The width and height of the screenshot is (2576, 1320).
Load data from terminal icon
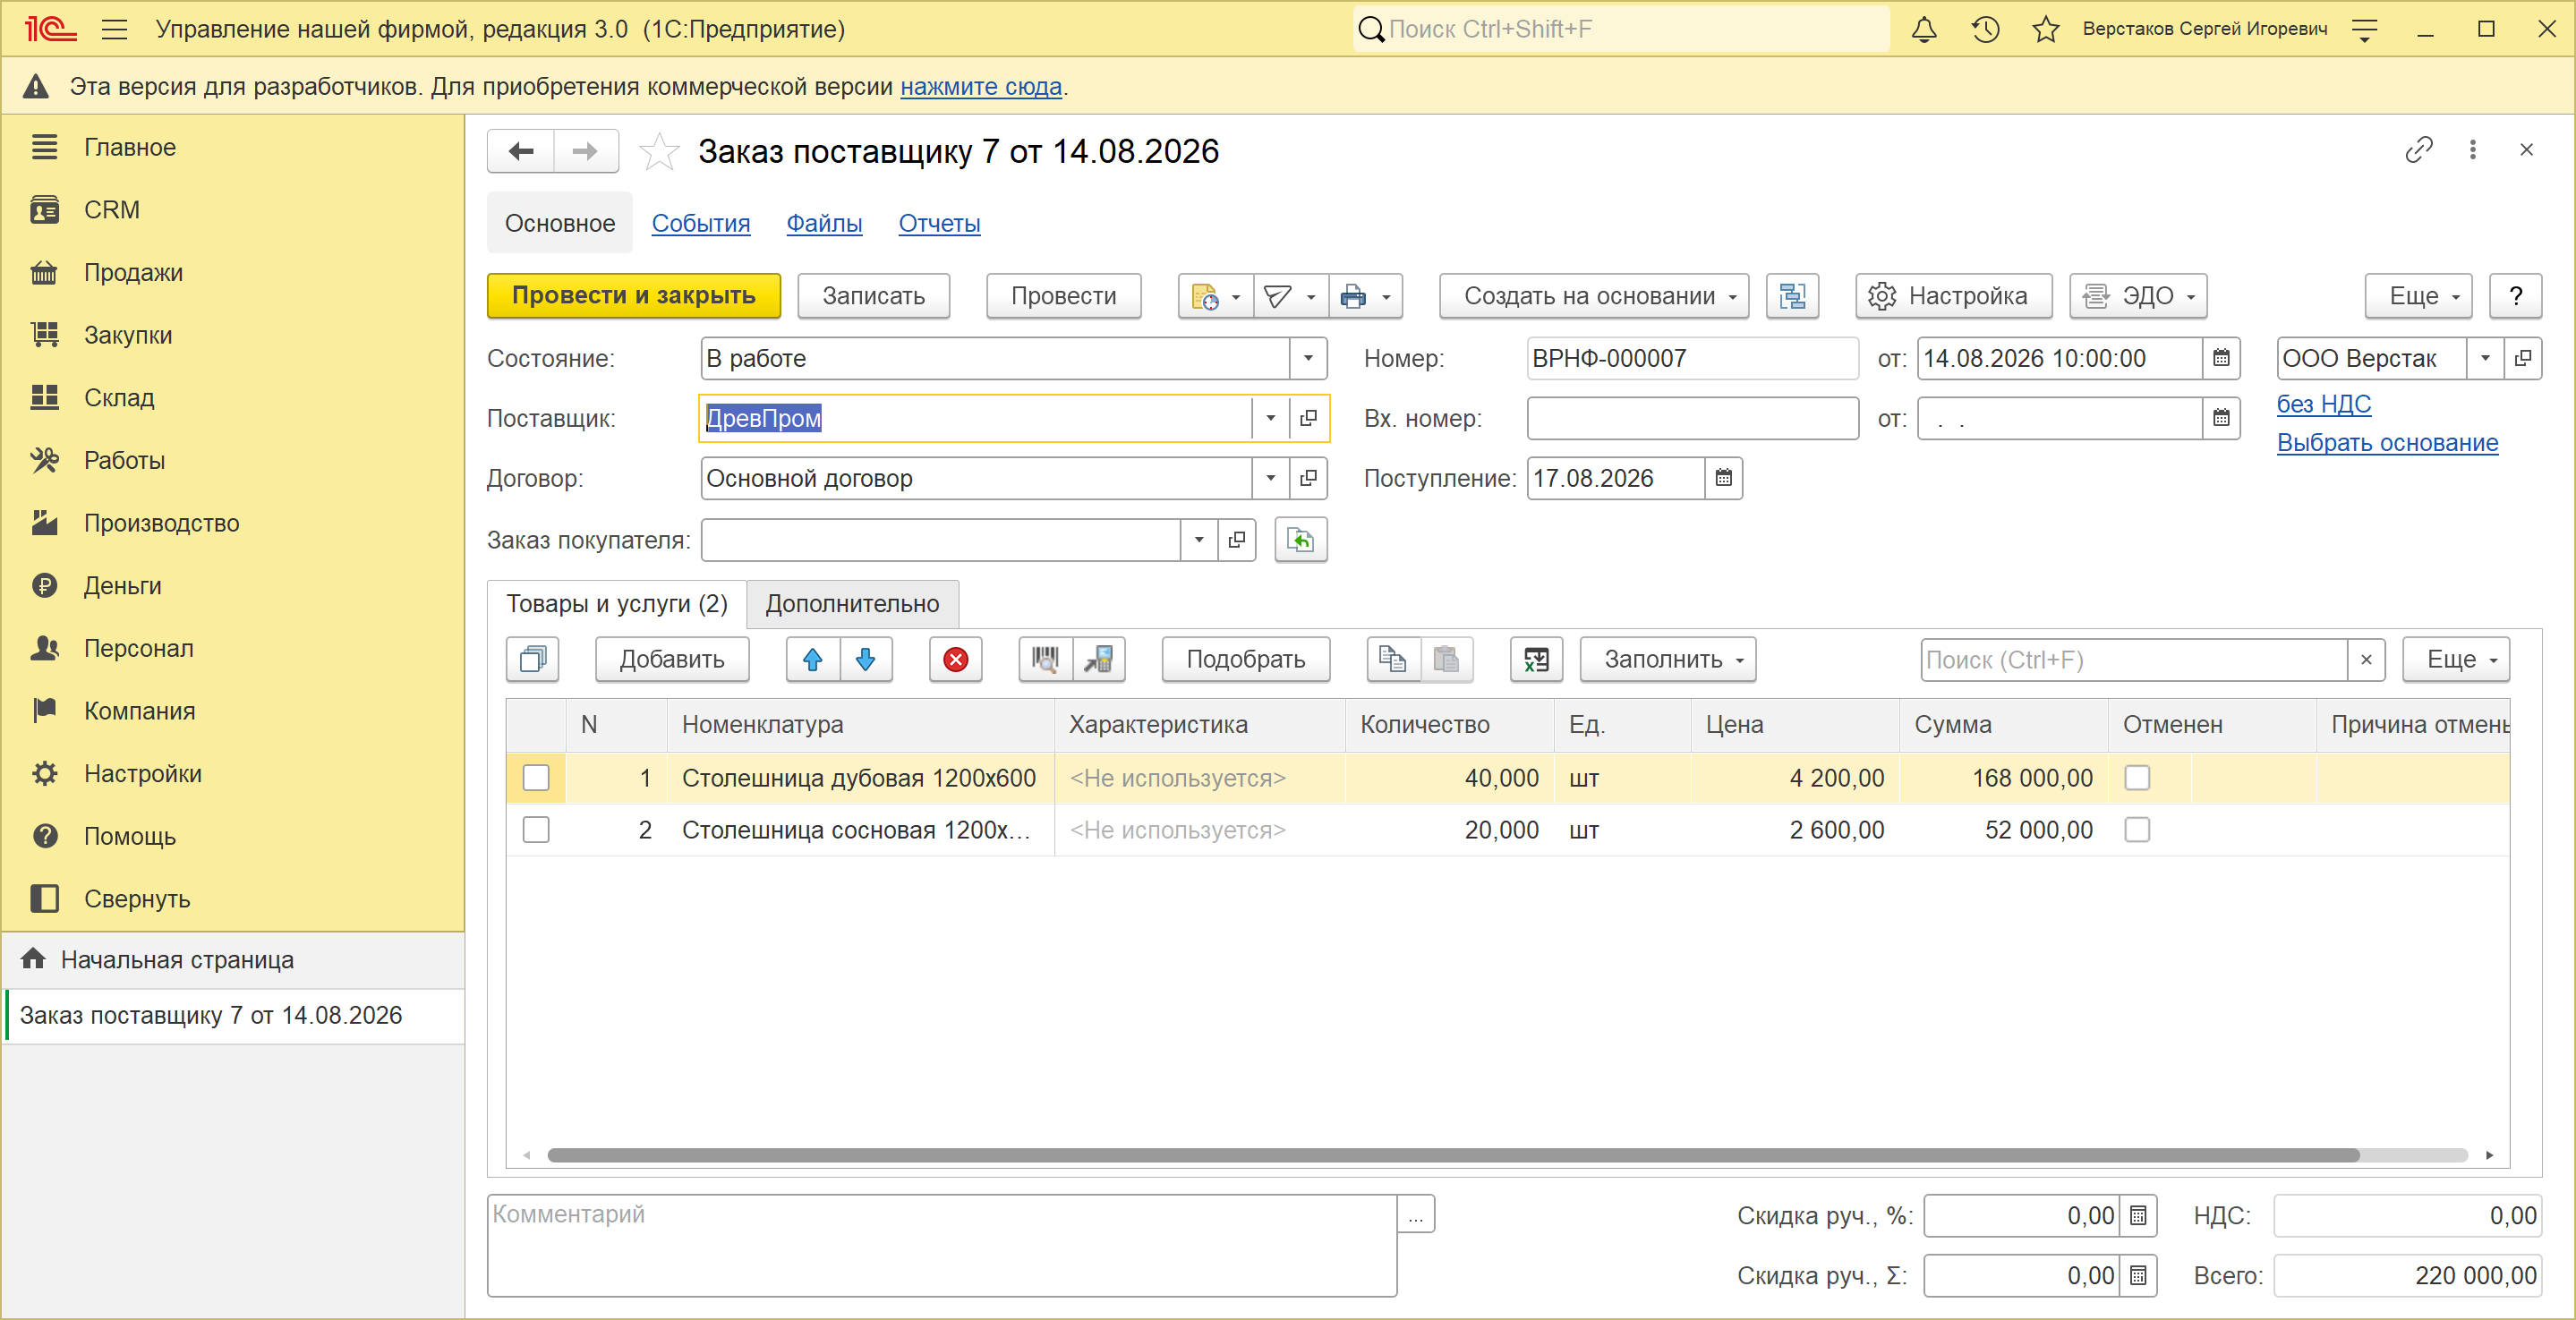pyautogui.click(x=1098, y=659)
